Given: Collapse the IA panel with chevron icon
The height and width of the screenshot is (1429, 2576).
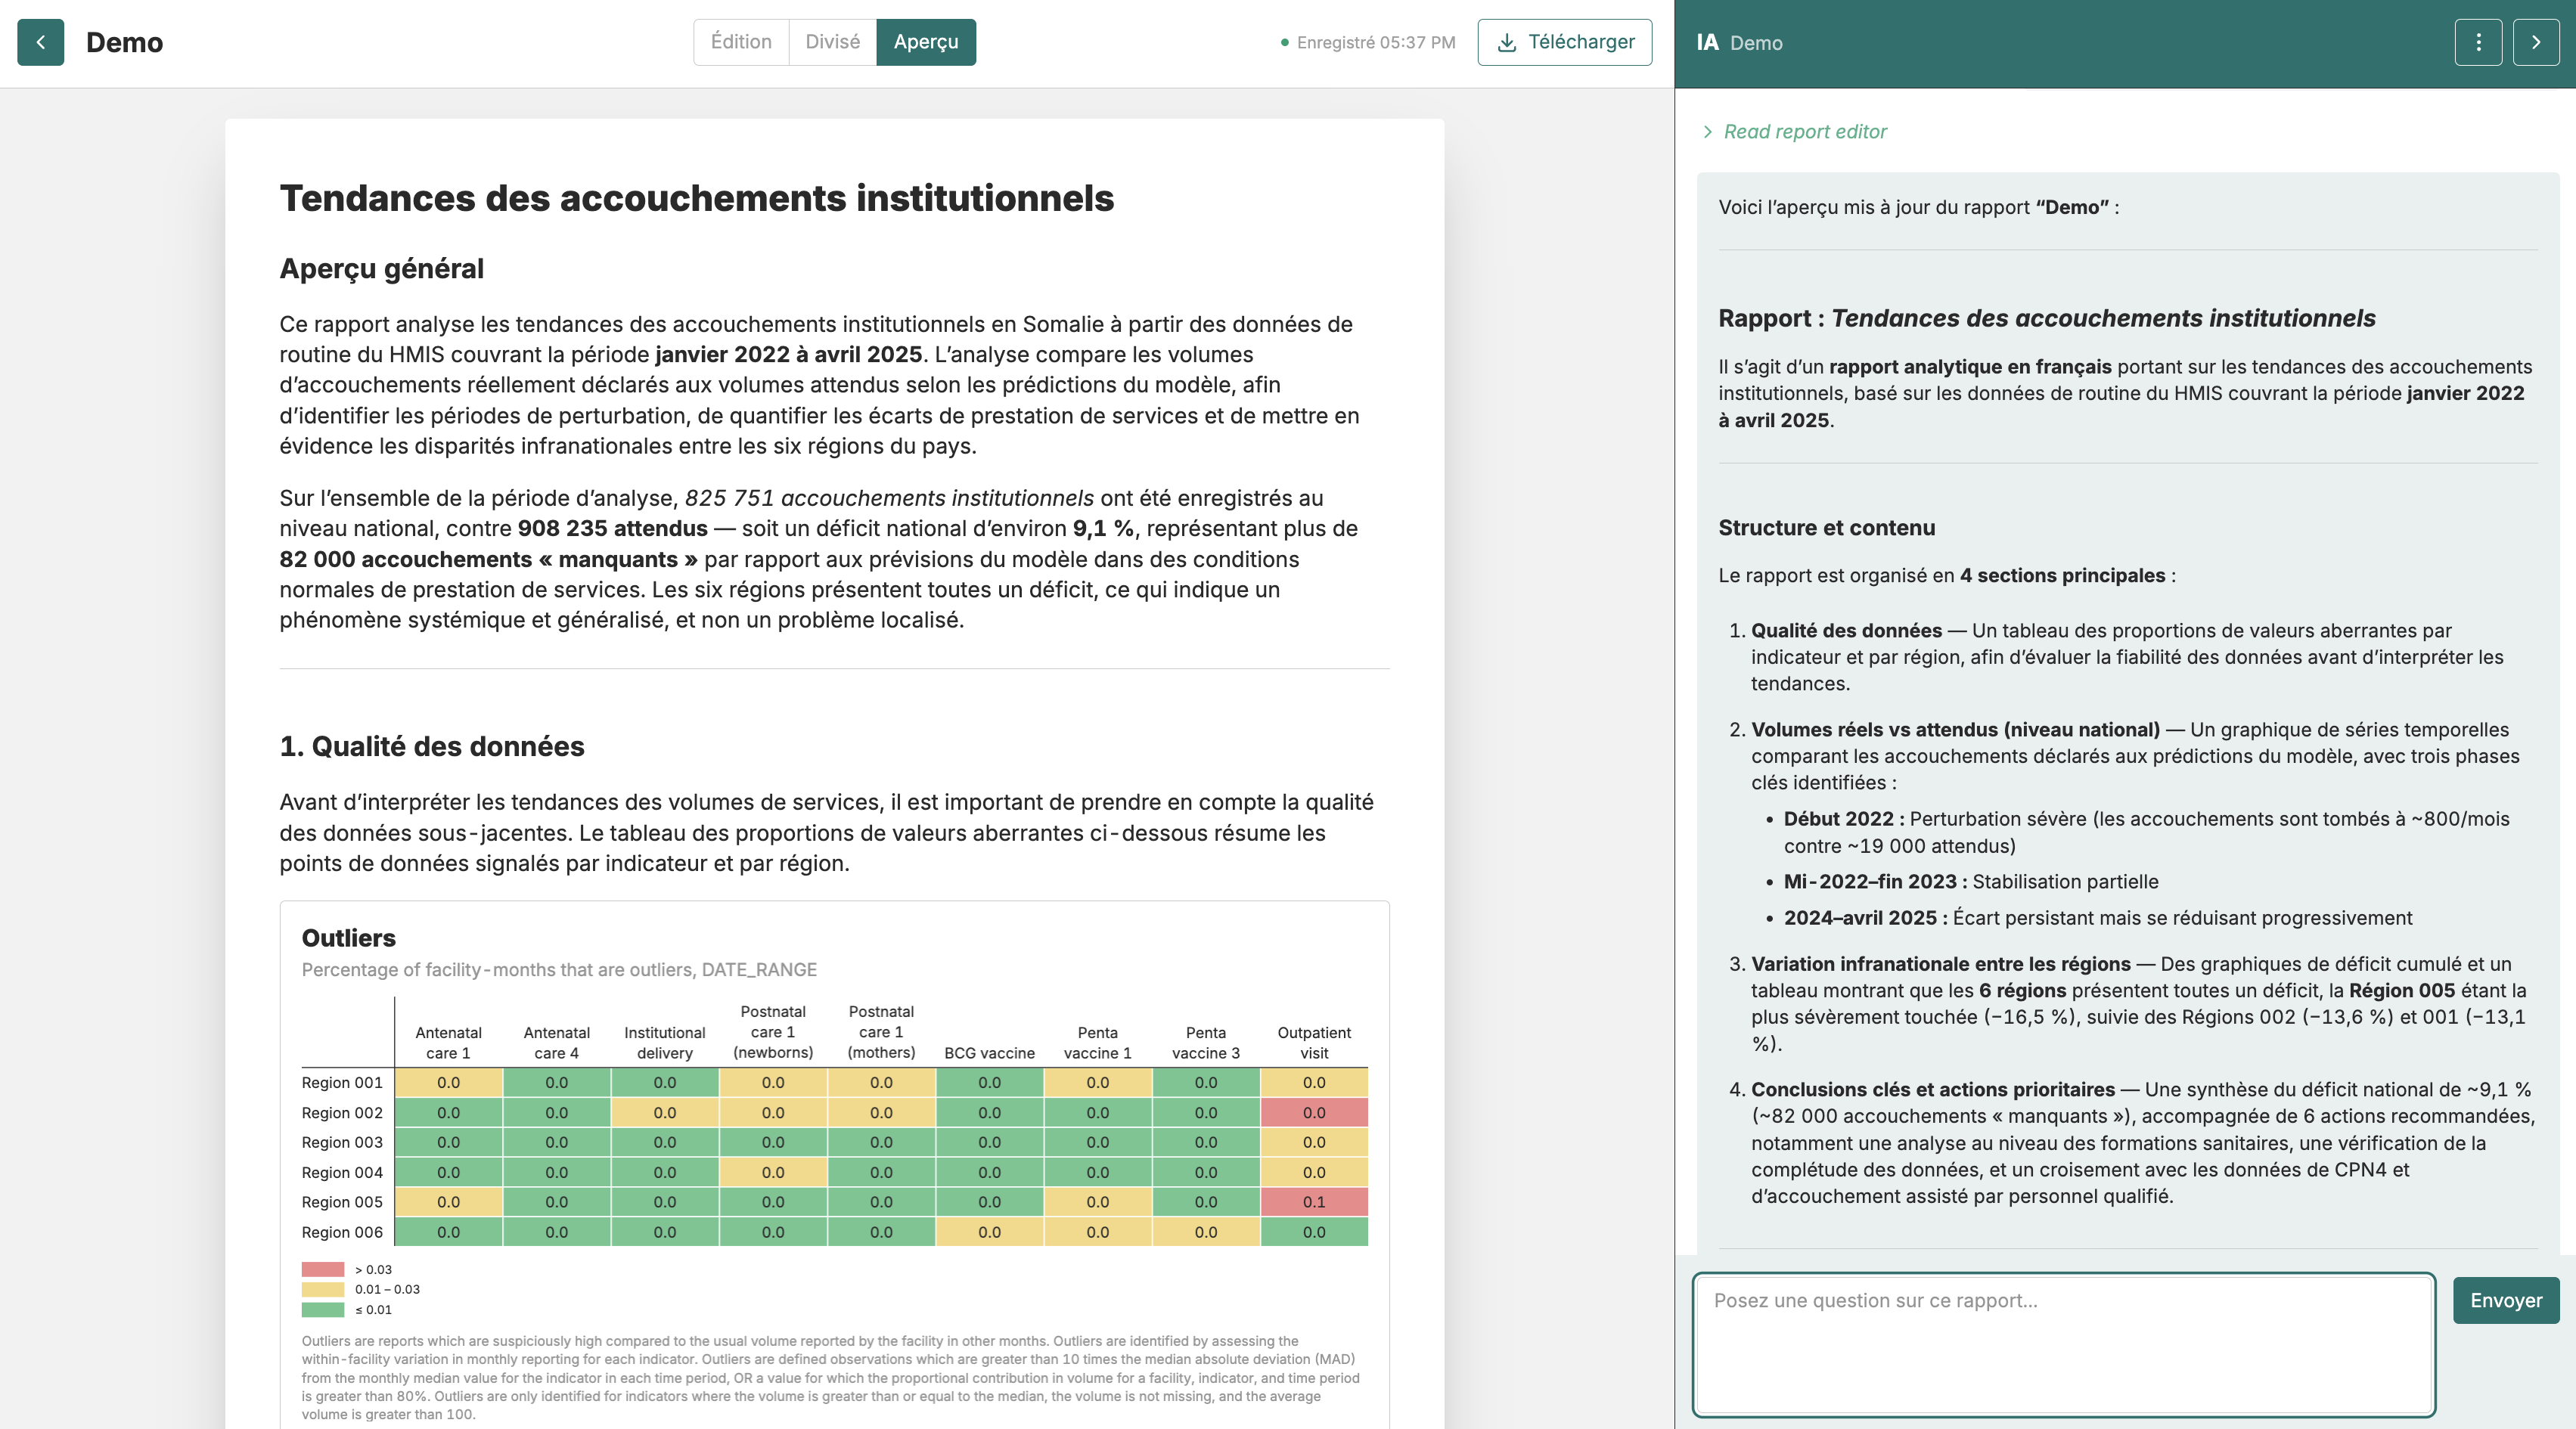Looking at the screenshot, I should click(2536, 42).
